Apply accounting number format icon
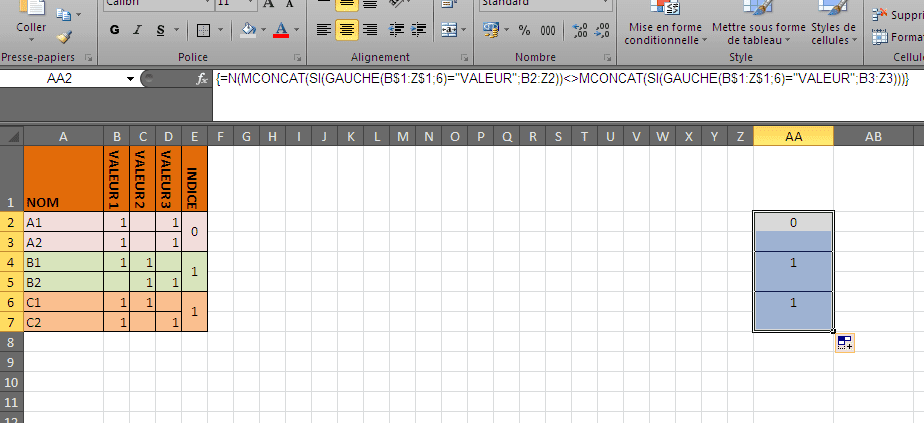 tap(490, 29)
